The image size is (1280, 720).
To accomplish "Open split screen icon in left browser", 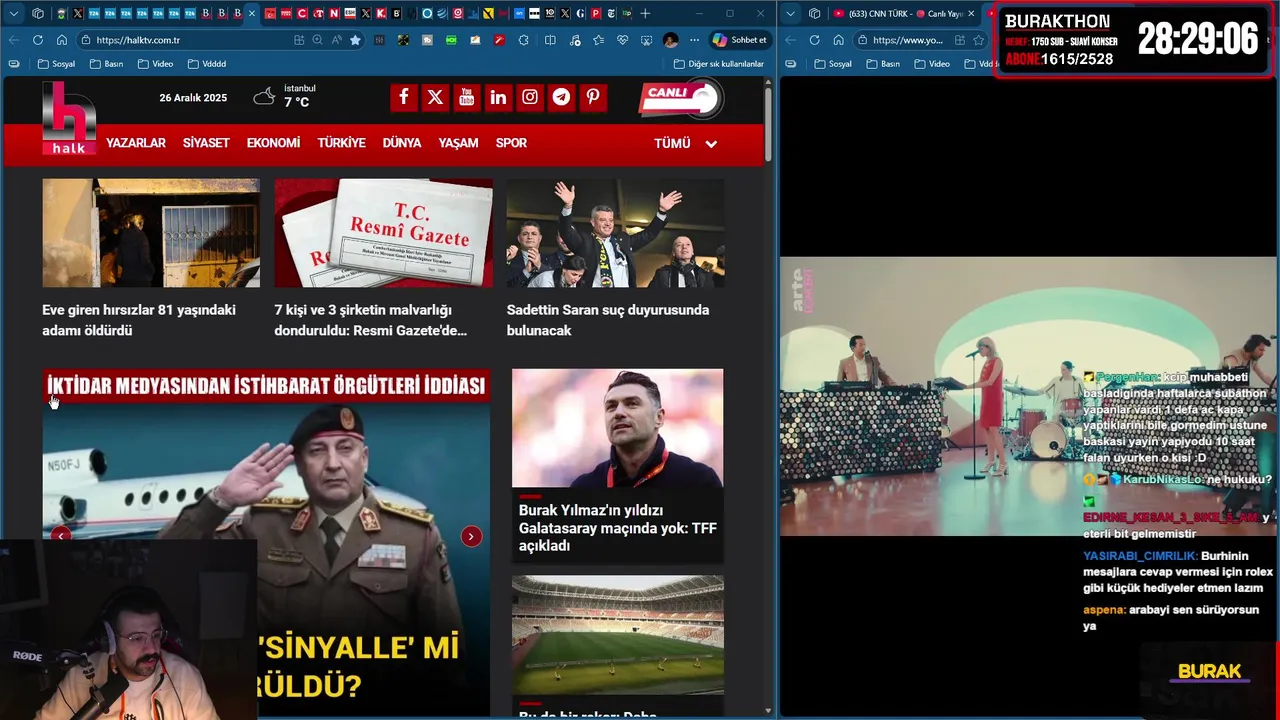I will 550,40.
